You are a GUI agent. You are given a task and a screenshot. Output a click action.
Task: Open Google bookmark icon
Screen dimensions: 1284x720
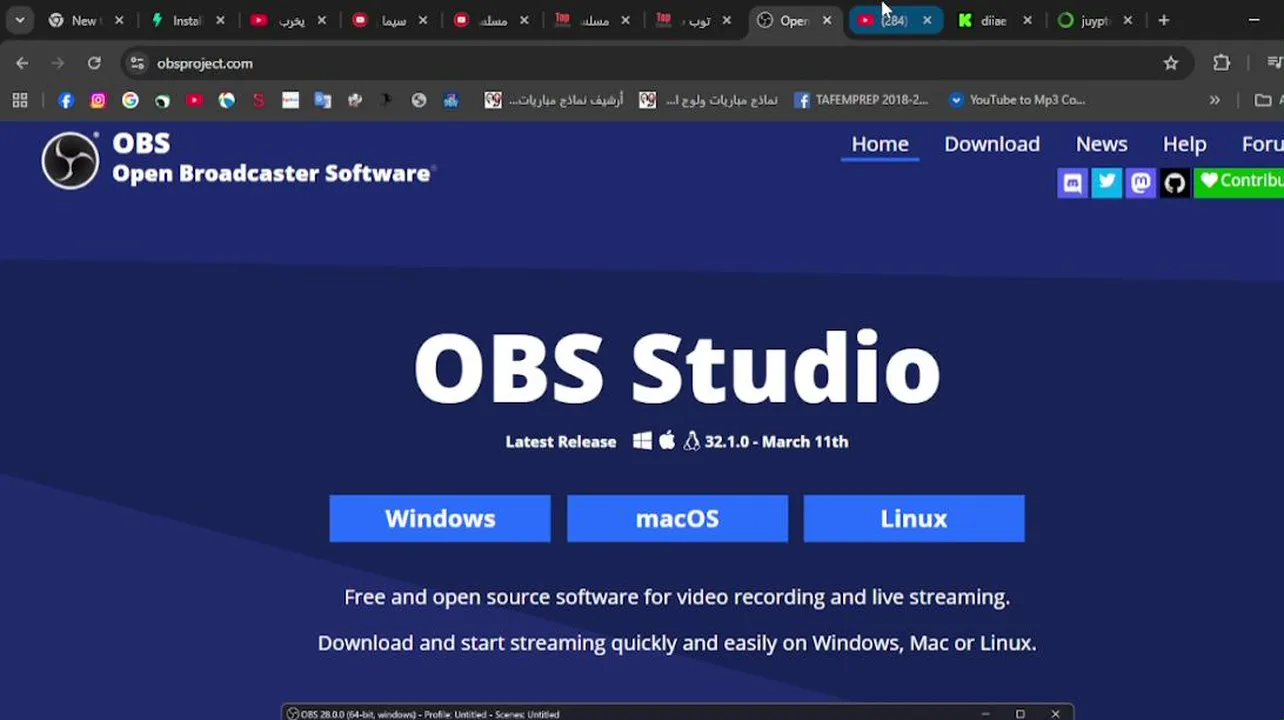click(130, 100)
